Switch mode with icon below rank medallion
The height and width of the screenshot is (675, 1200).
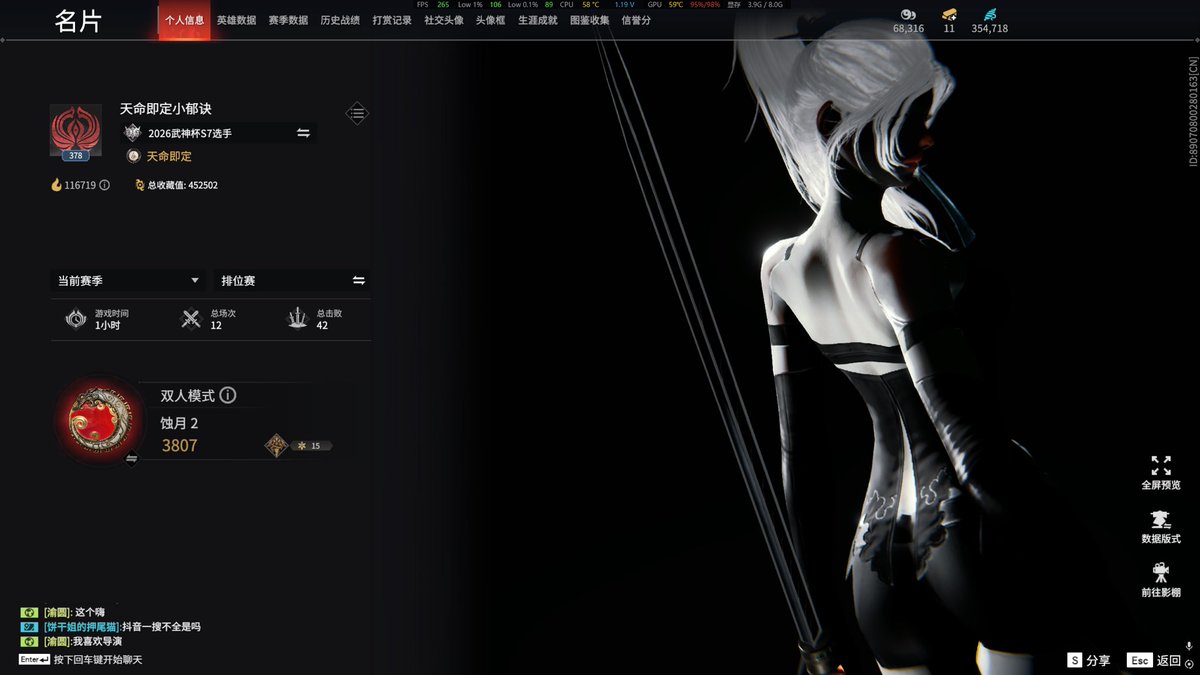pos(130,459)
